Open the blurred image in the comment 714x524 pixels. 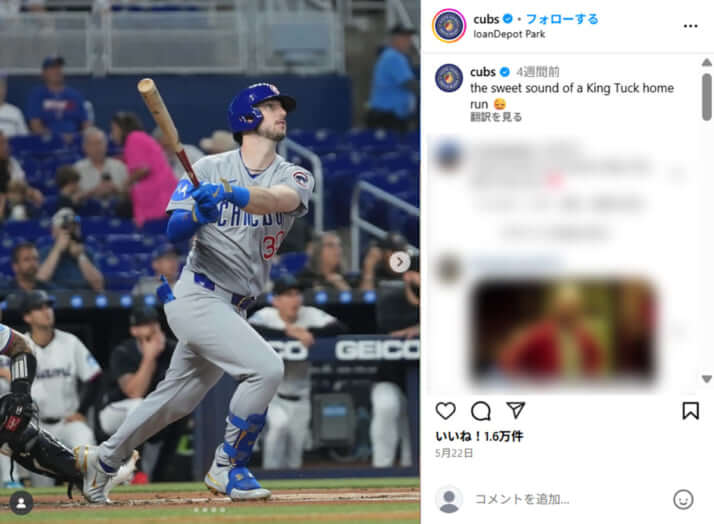click(564, 329)
